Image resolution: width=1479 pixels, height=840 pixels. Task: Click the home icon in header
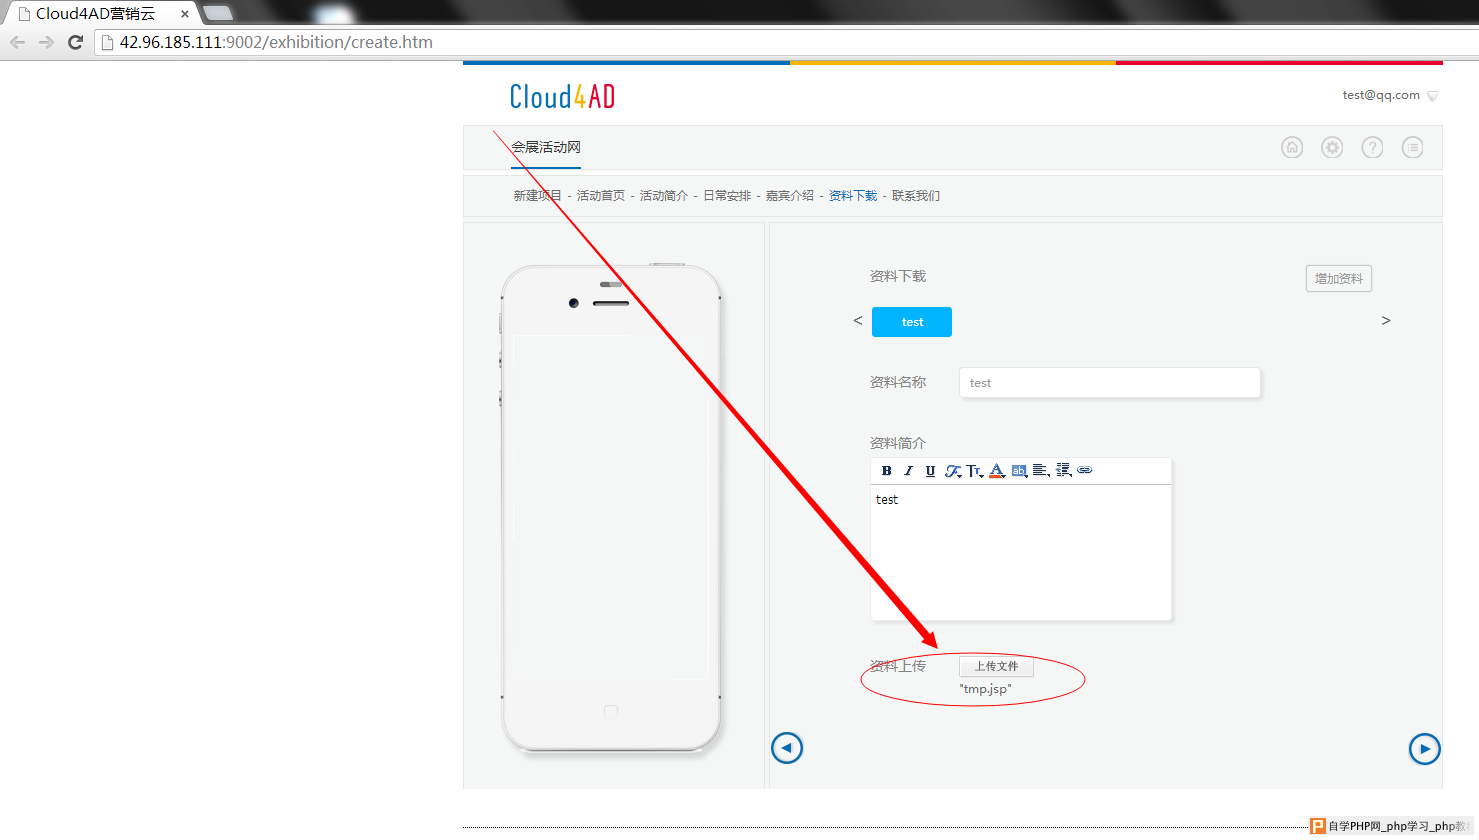(x=1292, y=147)
